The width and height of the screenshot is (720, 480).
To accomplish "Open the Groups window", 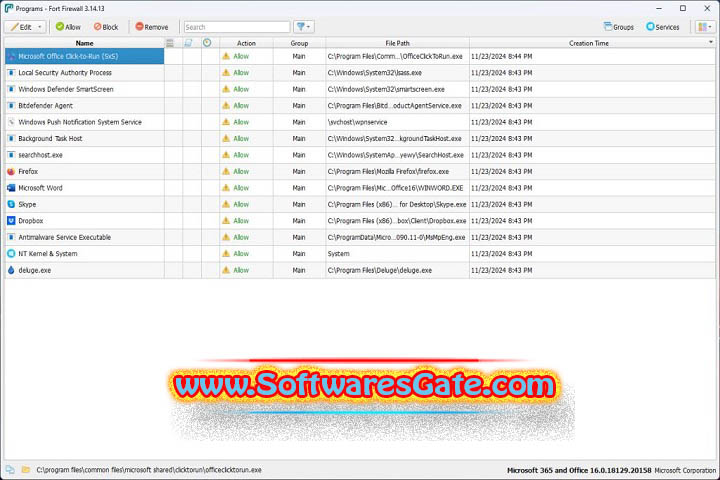I will pyautogui.click(x=619, y=27).
